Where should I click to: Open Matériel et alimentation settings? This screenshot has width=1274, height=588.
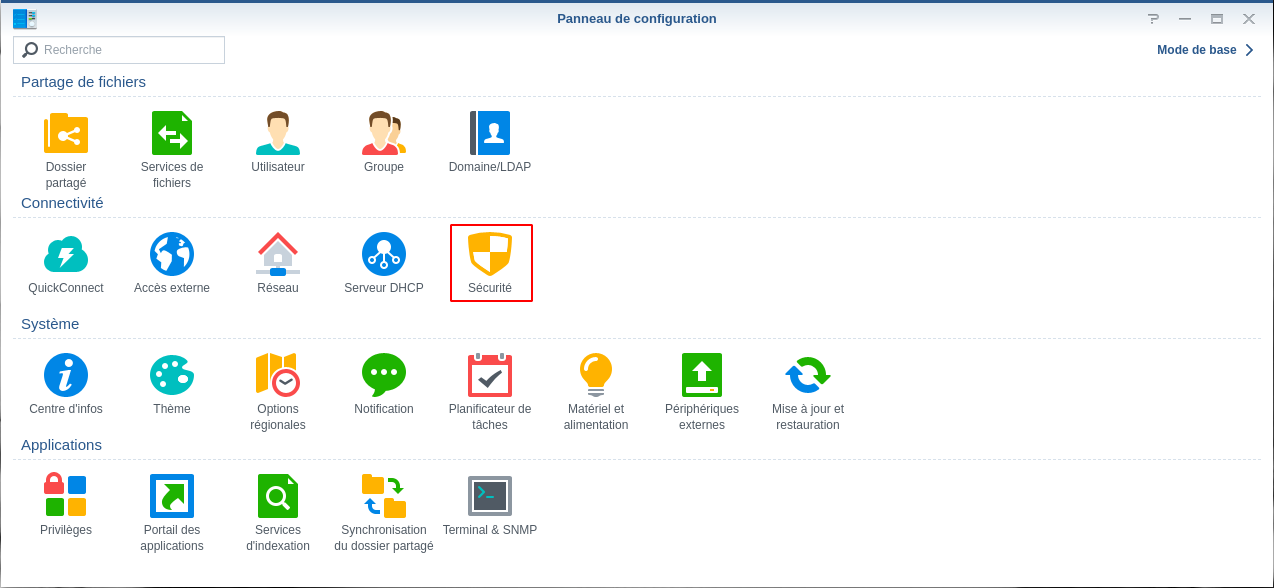pyautogui.click(x=596, y=376)
